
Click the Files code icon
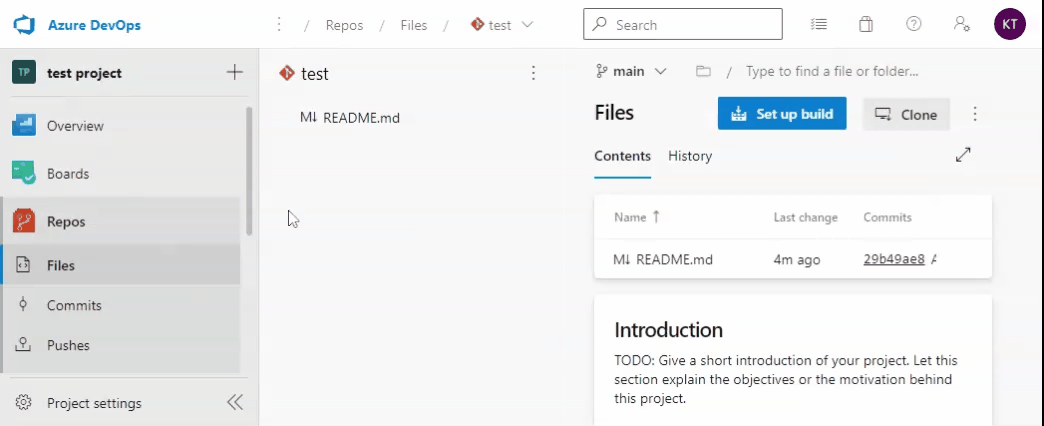point(23,265)
